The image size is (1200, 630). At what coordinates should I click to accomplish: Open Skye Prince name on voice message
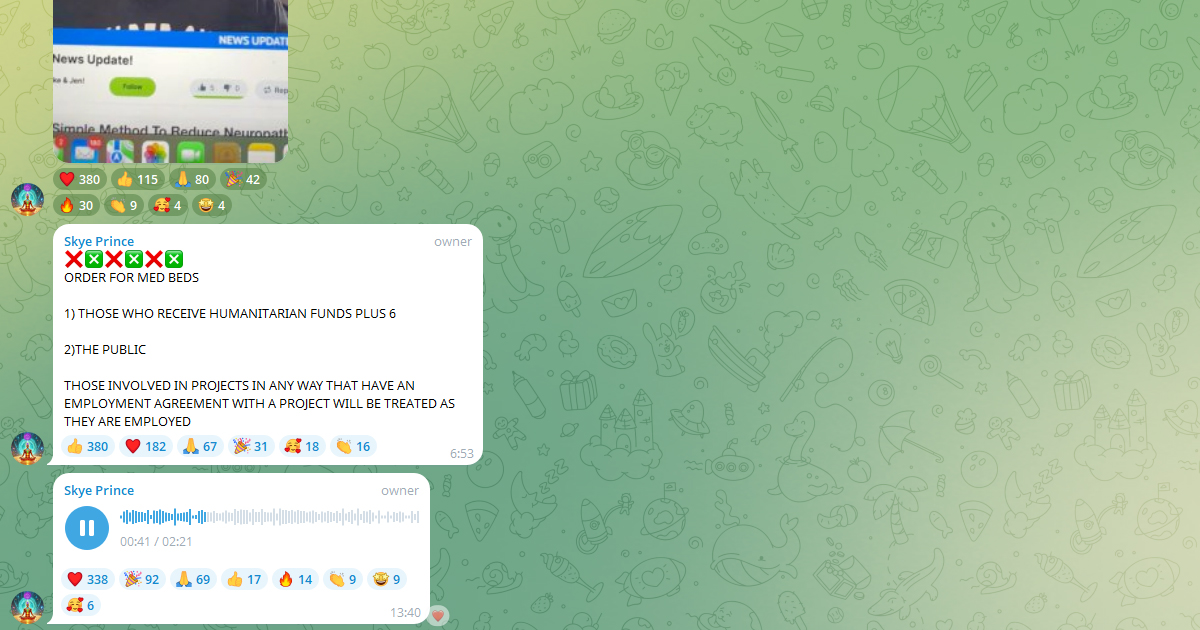coord(99,490)
